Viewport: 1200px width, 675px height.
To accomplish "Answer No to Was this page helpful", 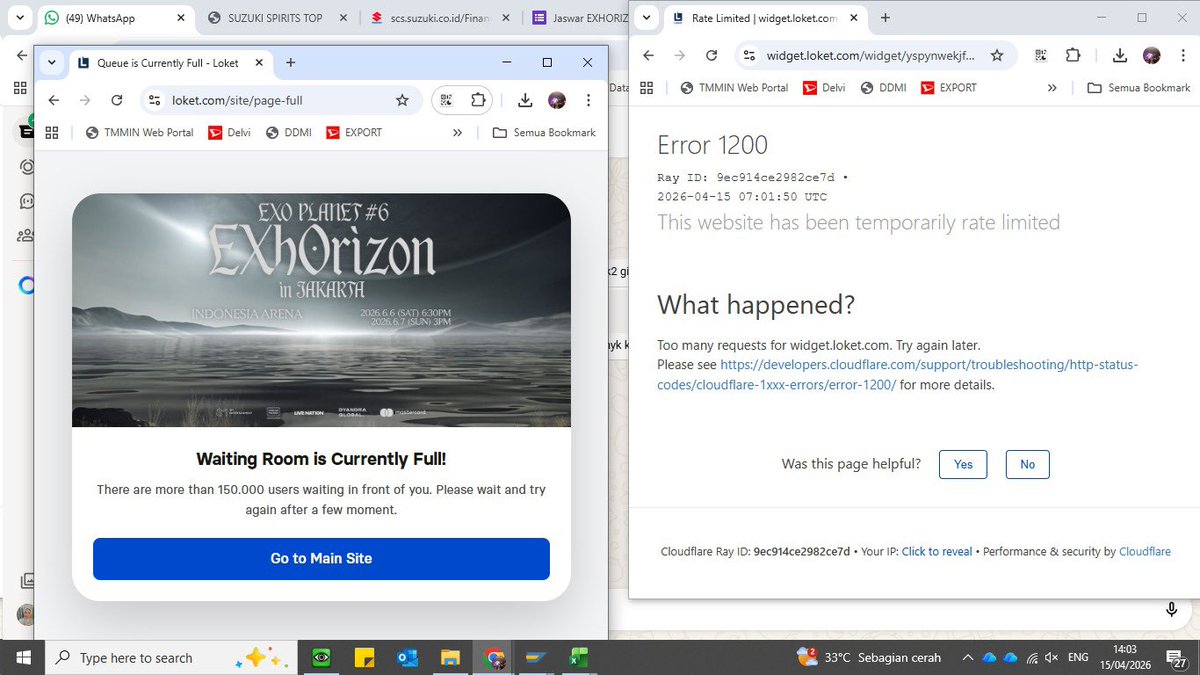I will 1027,464.
